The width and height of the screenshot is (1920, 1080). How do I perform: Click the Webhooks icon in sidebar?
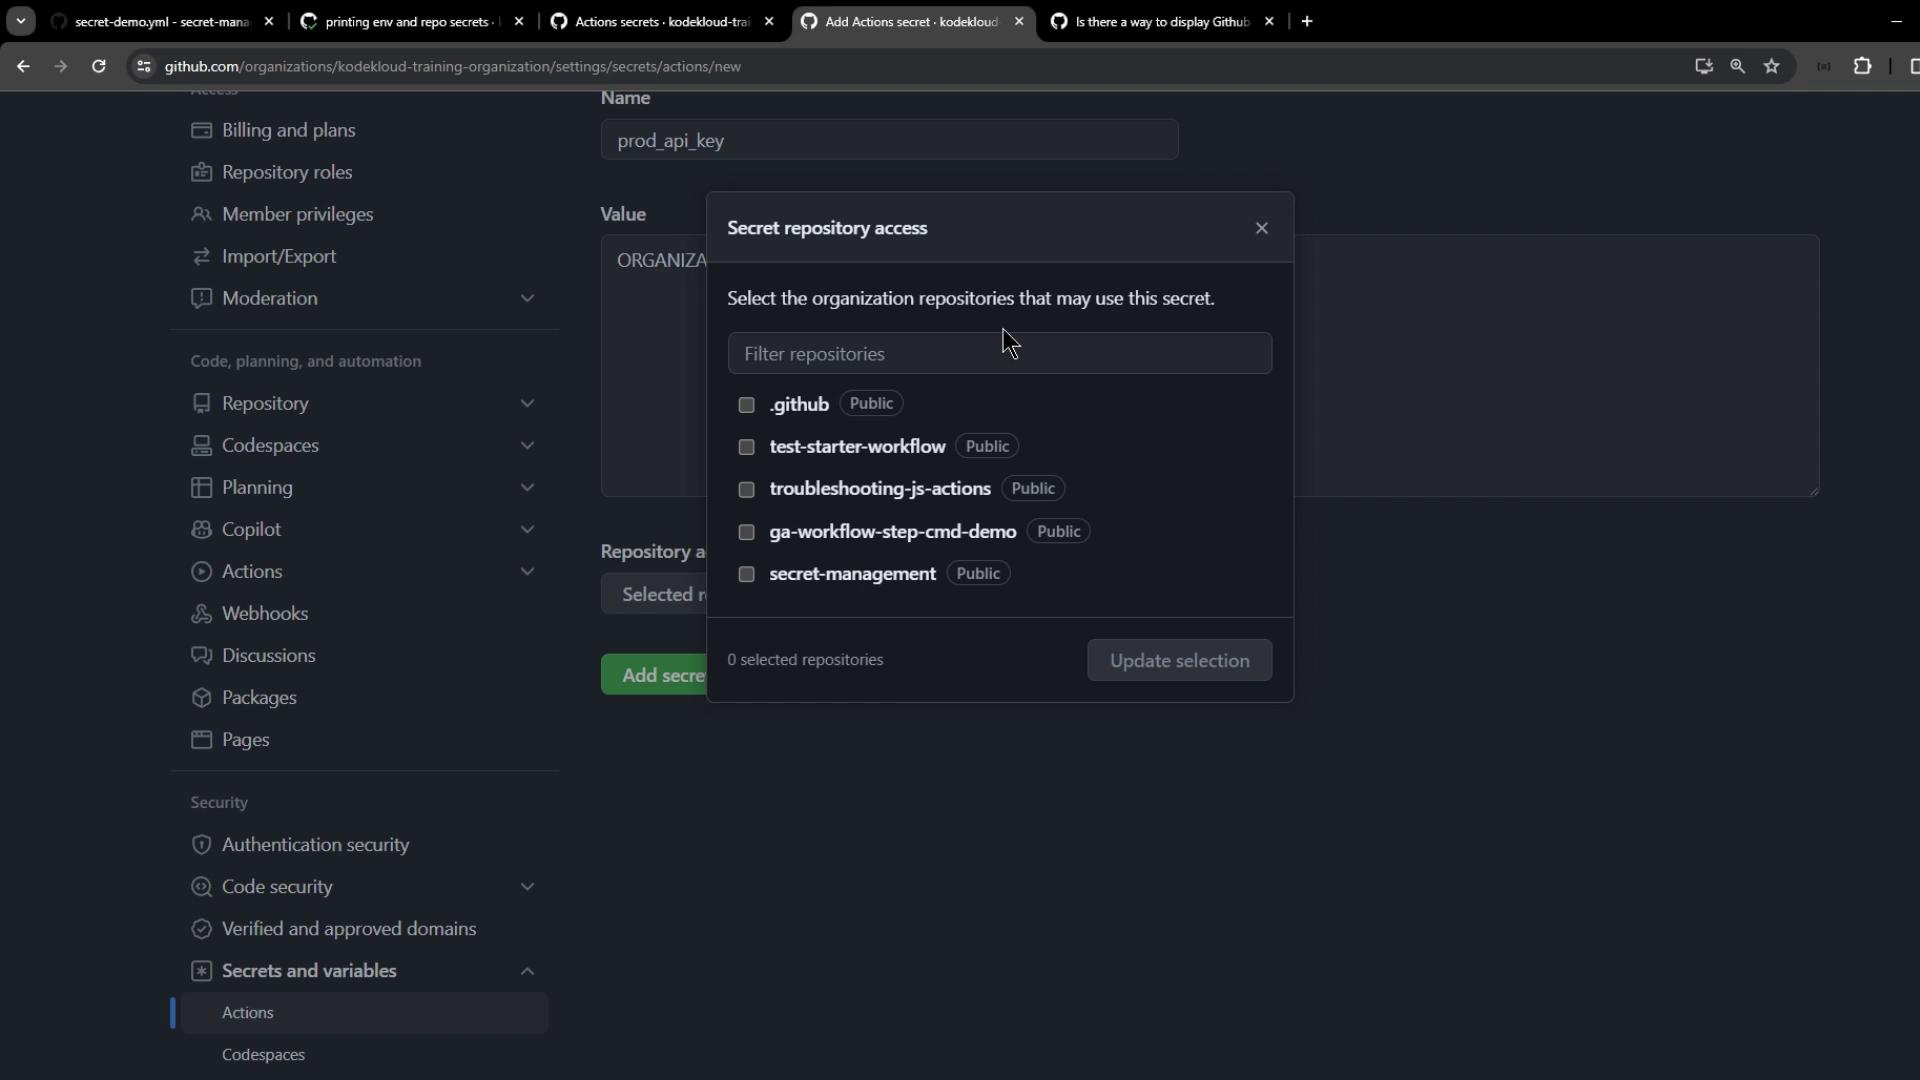click(201, 614)
